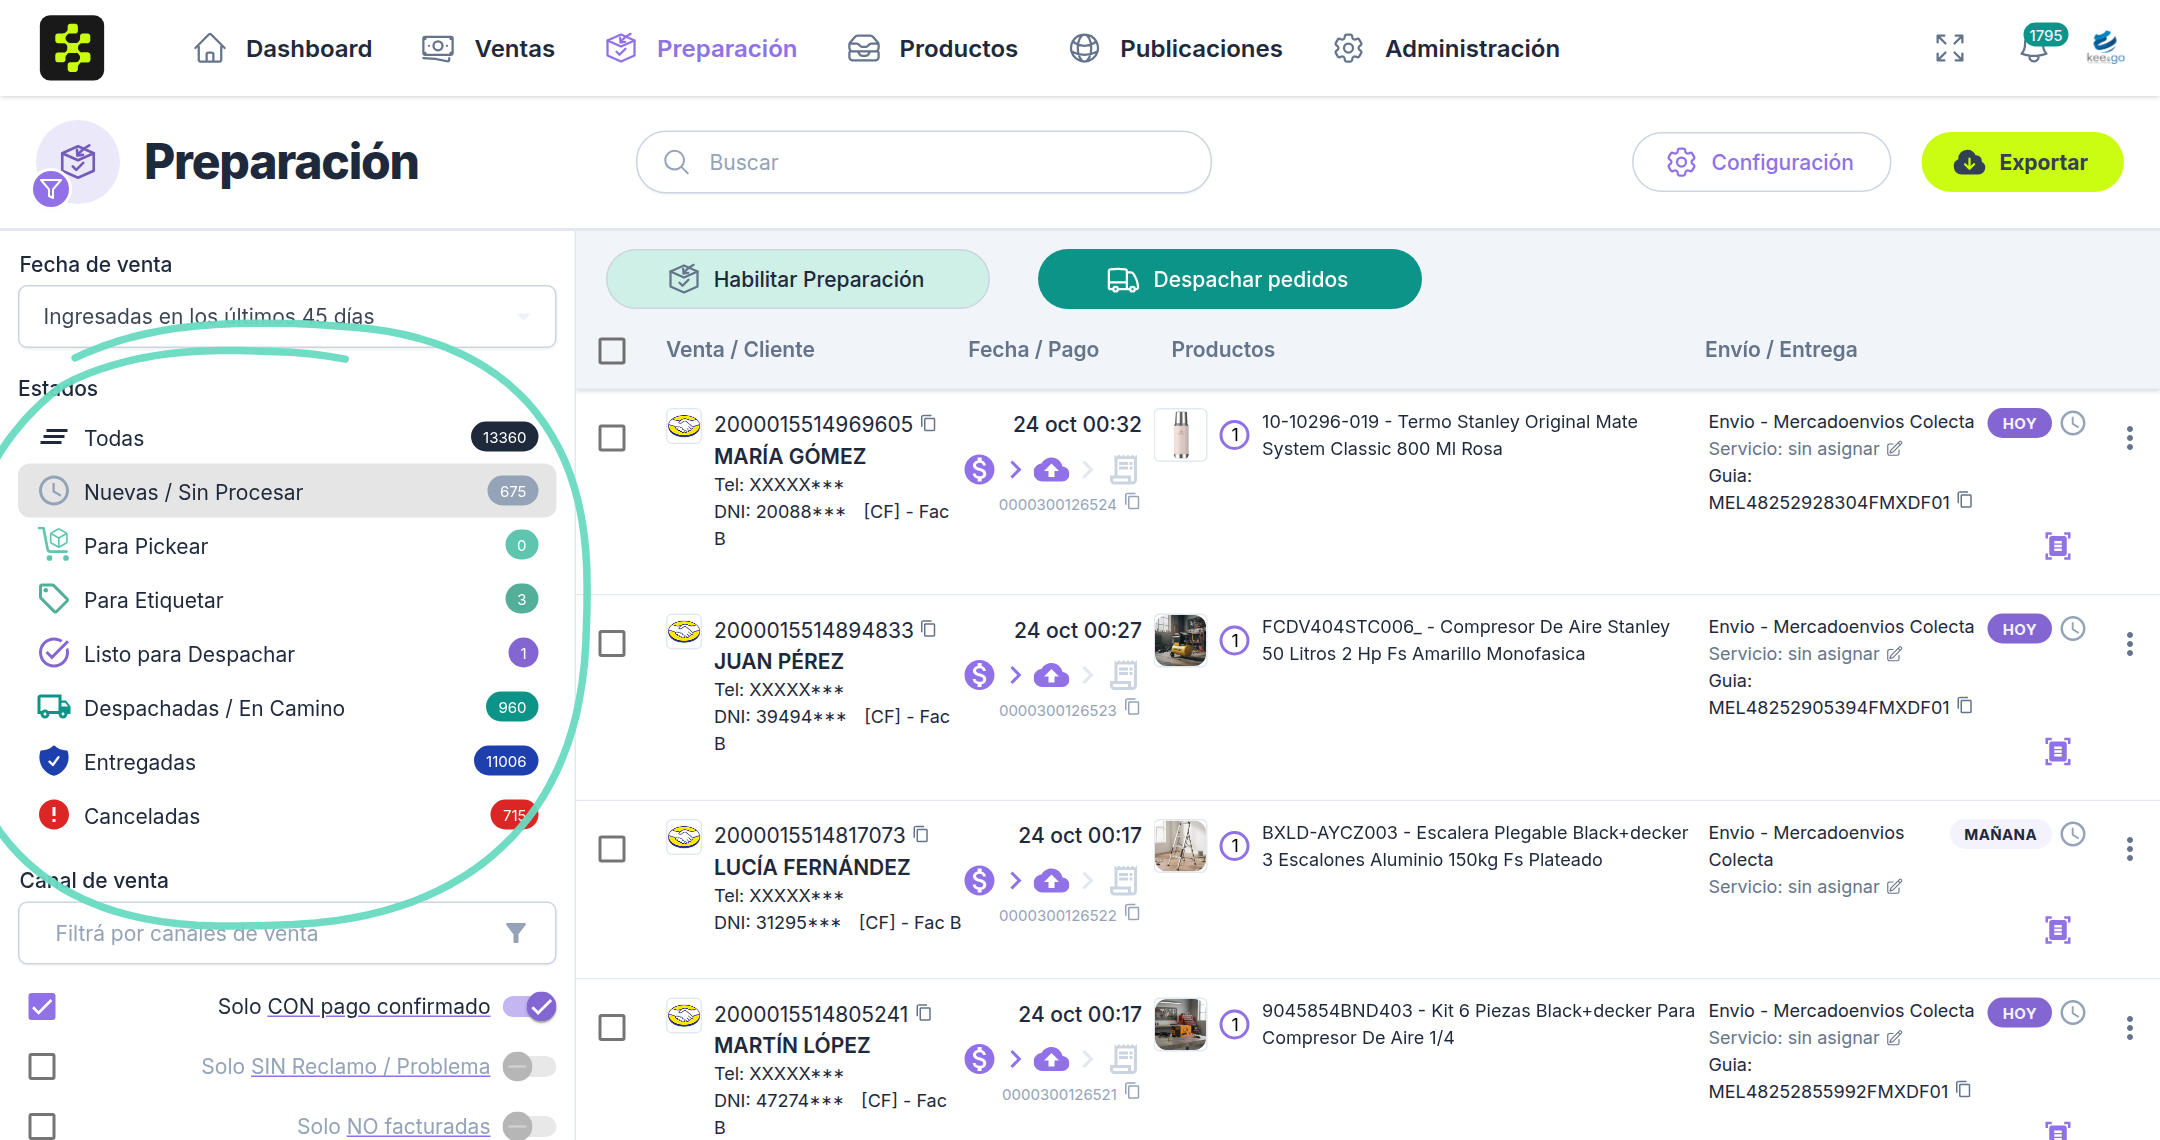Filter by Nuevas / Sin Procesar status
Image resolution: width=2160 pixels, height=1140 pixels.
pos(287,491)
